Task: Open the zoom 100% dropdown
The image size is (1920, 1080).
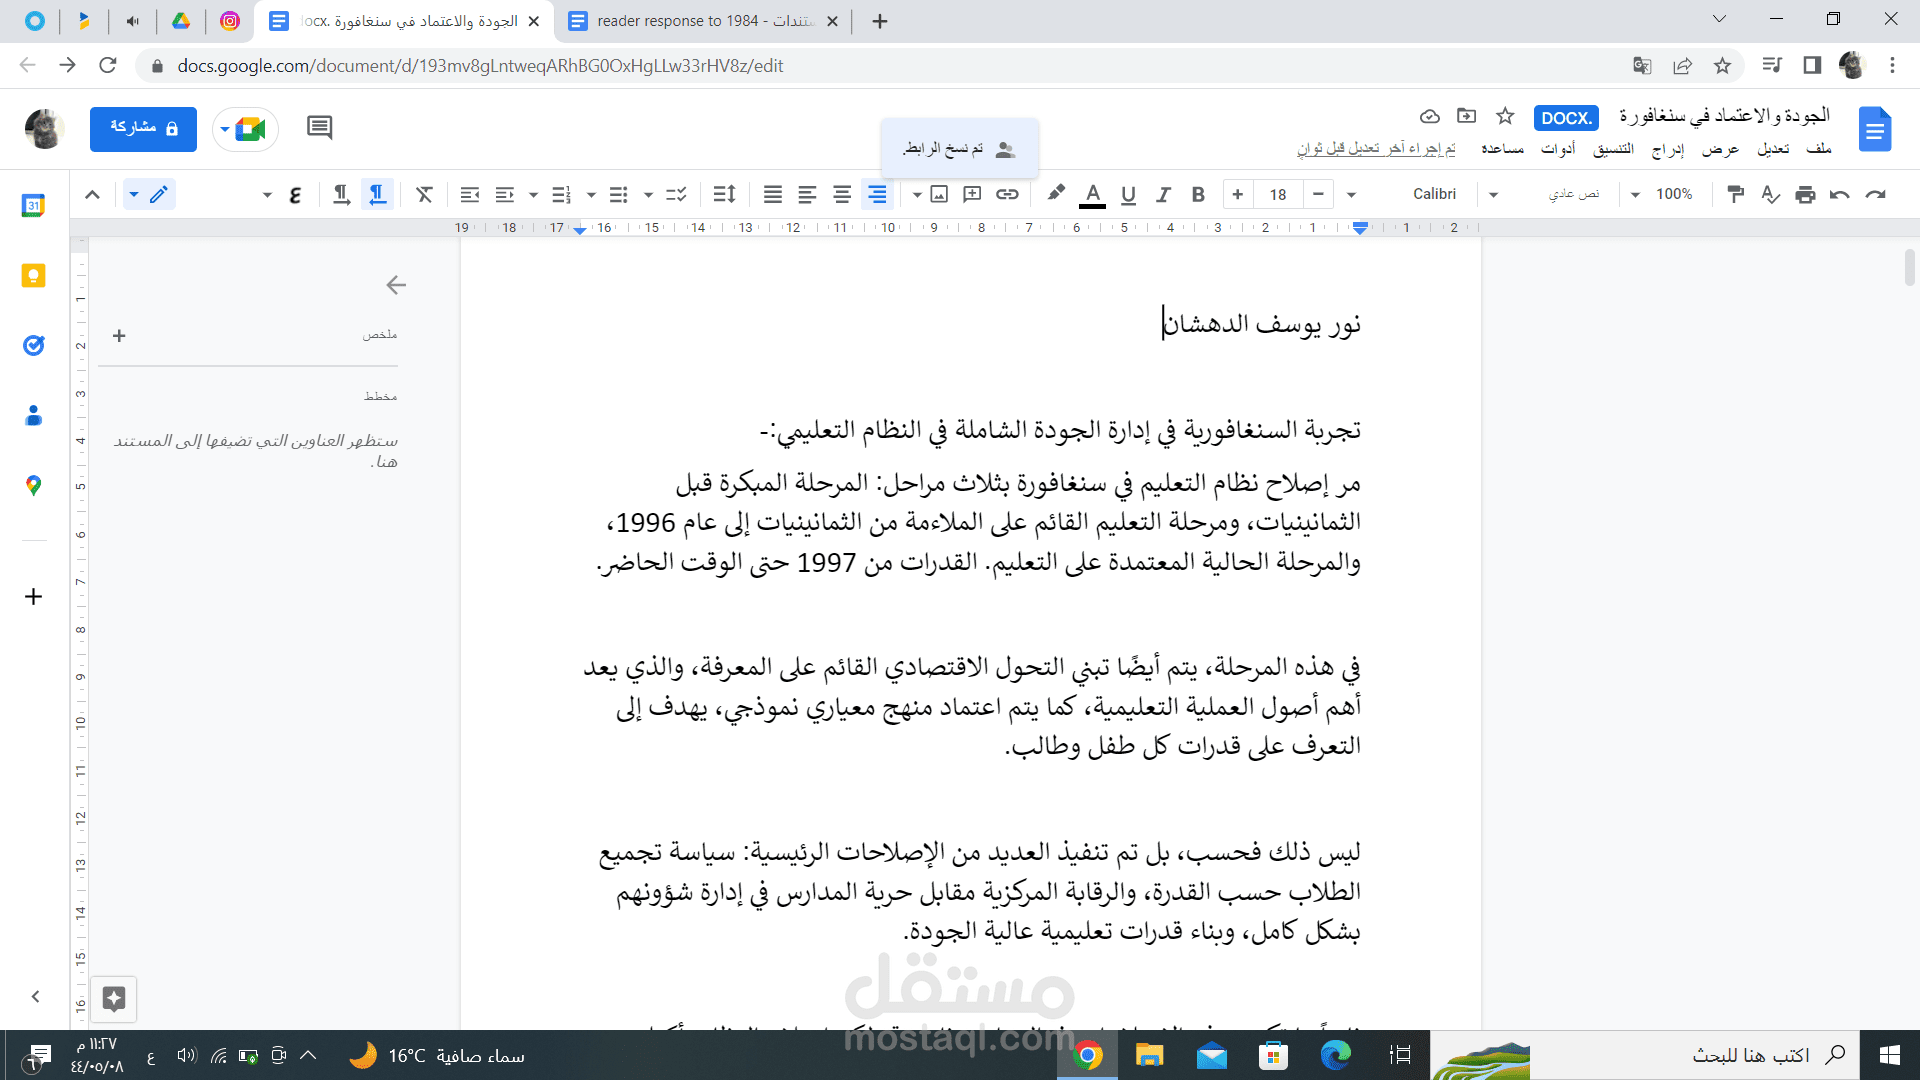Action: 1663,194
